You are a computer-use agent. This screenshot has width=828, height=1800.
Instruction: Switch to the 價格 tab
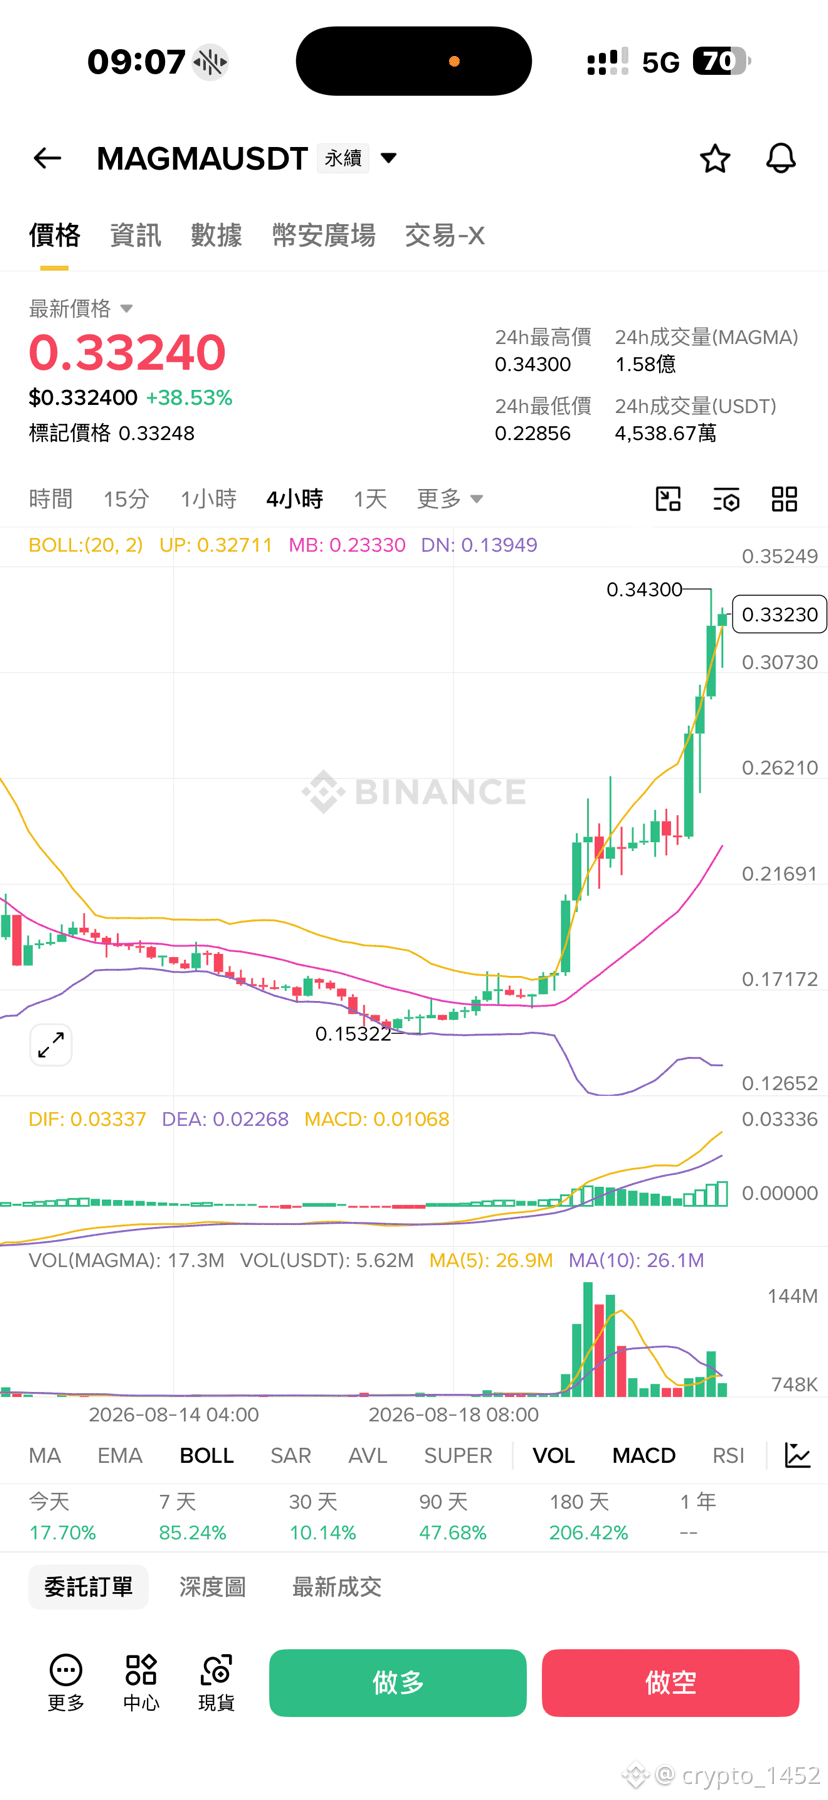pyautogui.click(x=54, y=235)
